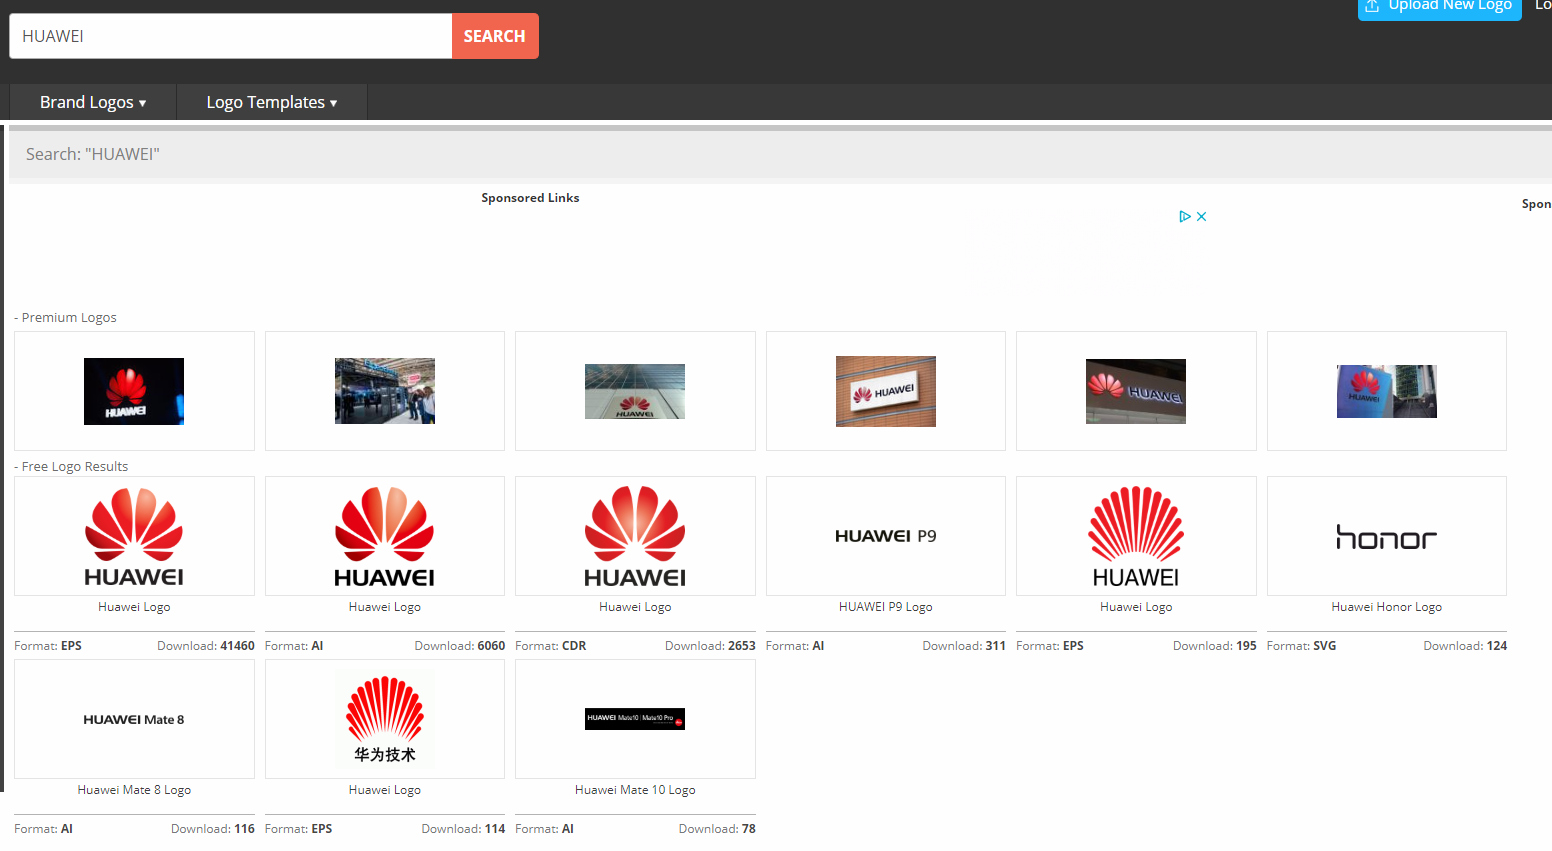This screenshot has width=1552, height=851.
Task: Follow the Huawei Mate 10 Logo link
Action: (635, 790)
